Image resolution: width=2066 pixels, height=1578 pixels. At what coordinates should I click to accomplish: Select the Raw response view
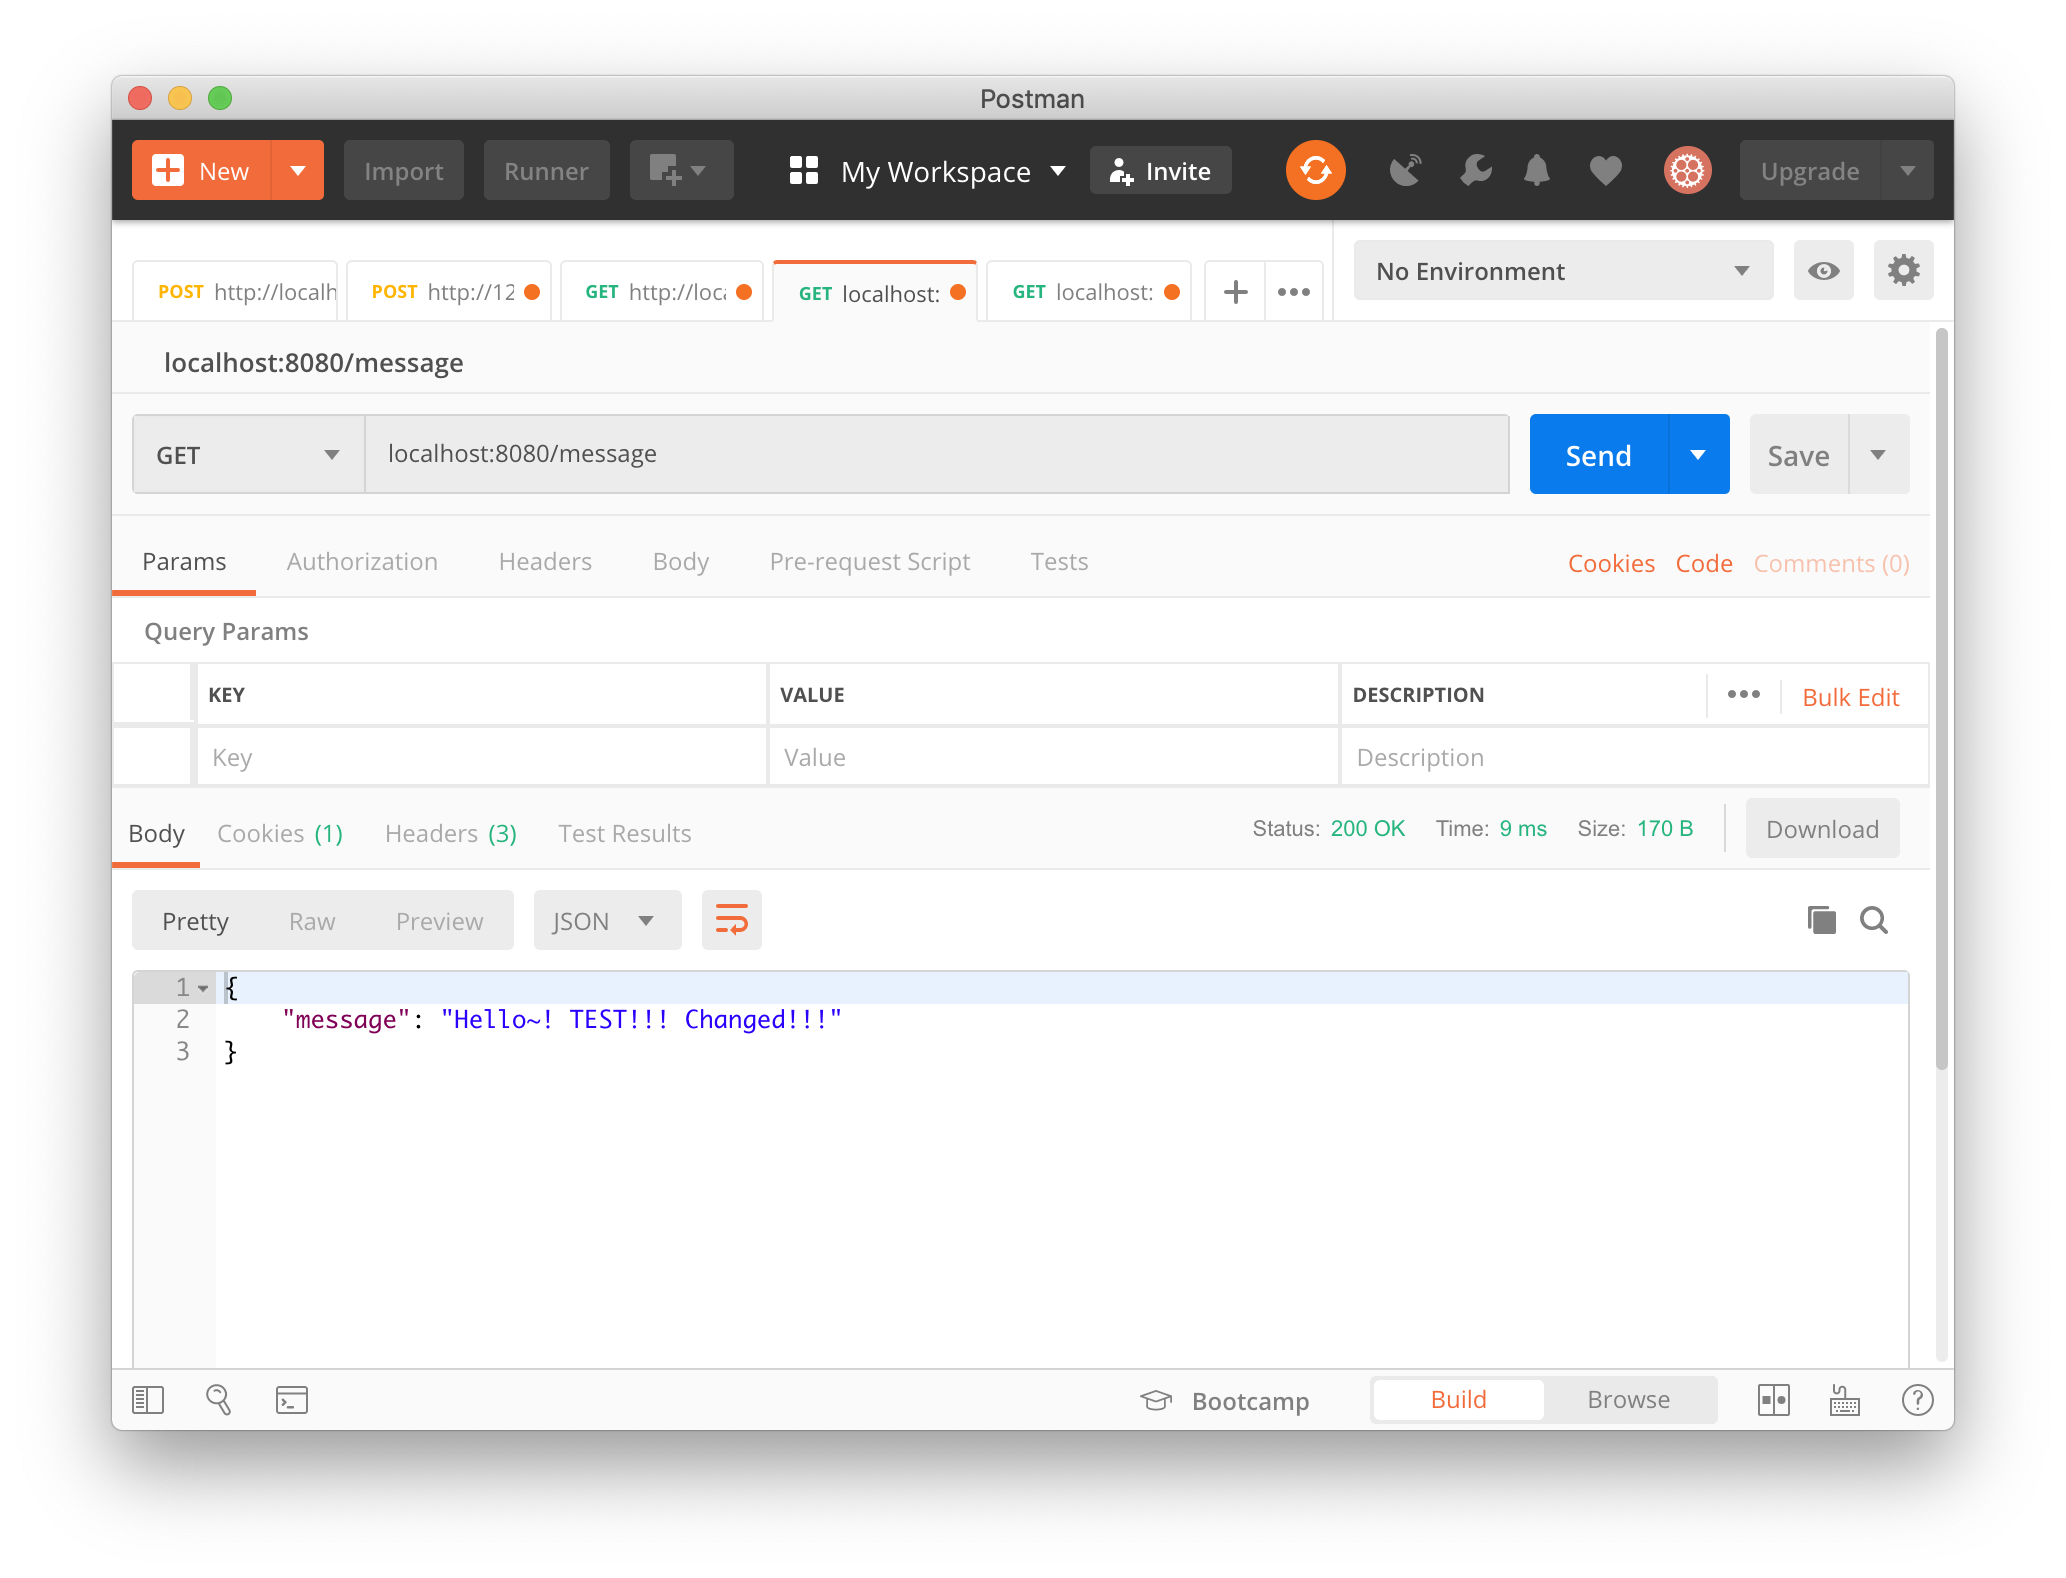[x=312, y=921]
